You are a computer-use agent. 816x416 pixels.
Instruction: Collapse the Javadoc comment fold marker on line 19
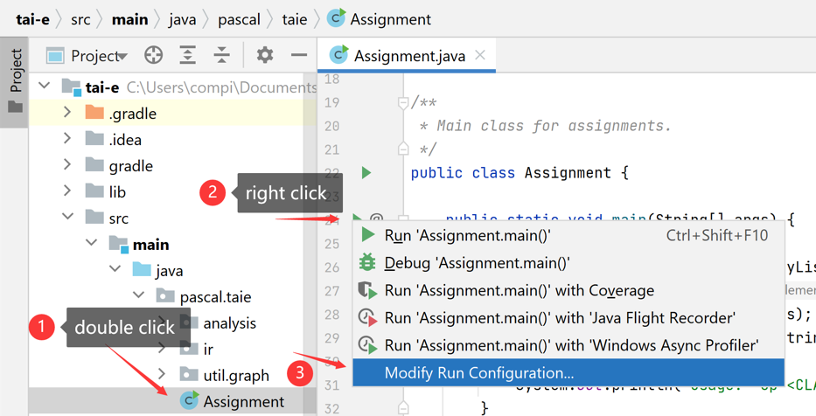coord(403,103)
